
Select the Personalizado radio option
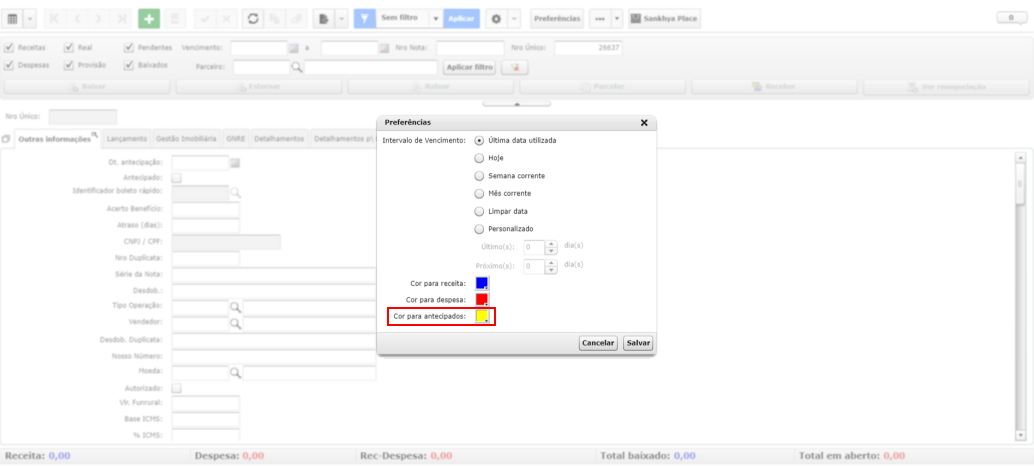(479, 229)
